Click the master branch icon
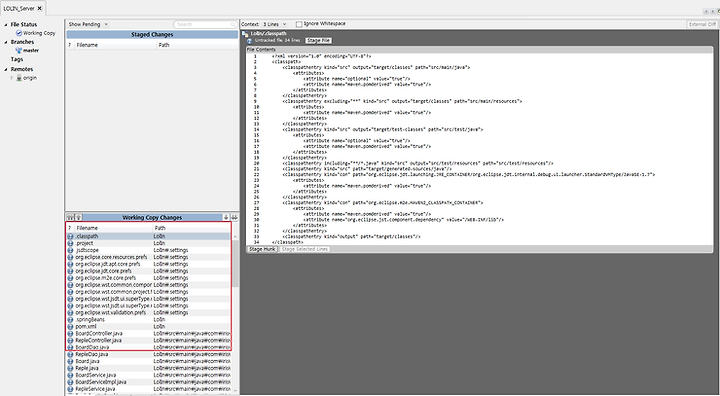The width and height of the screenshot is (720, 396). click(19, 51)
